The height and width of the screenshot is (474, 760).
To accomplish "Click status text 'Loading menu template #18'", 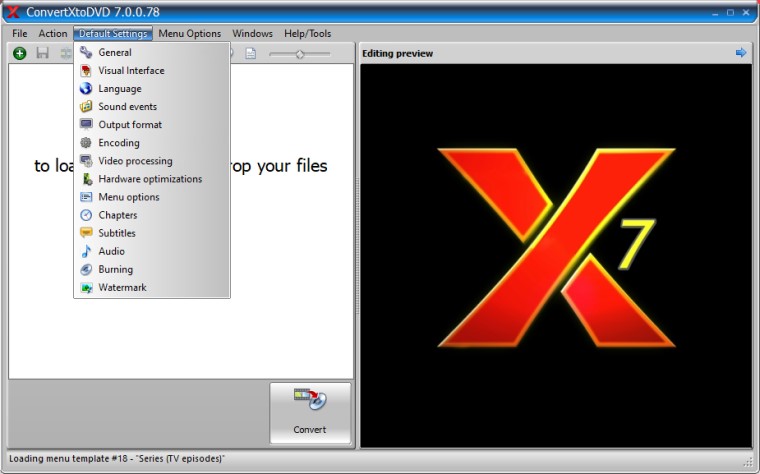I will [117, 458].
